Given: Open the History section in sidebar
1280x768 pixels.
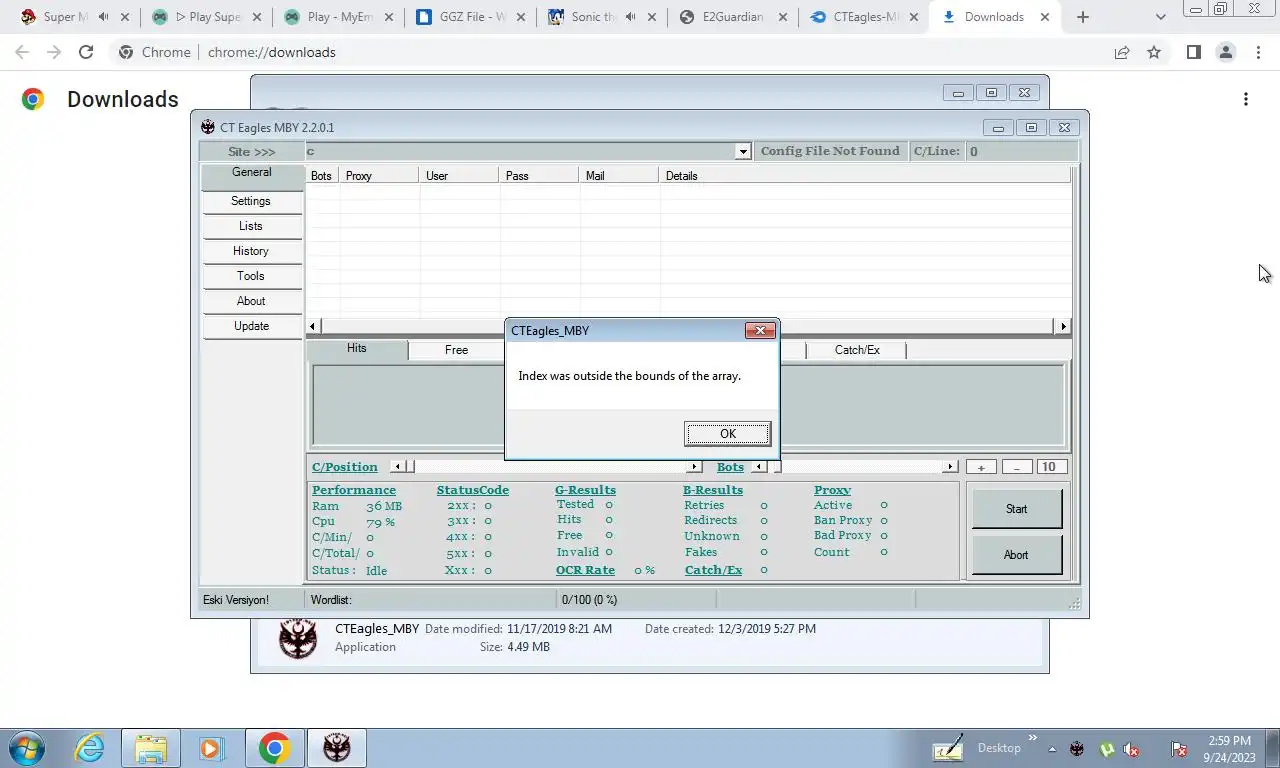Looking at the screenshot, I should (x=251, y=251).
